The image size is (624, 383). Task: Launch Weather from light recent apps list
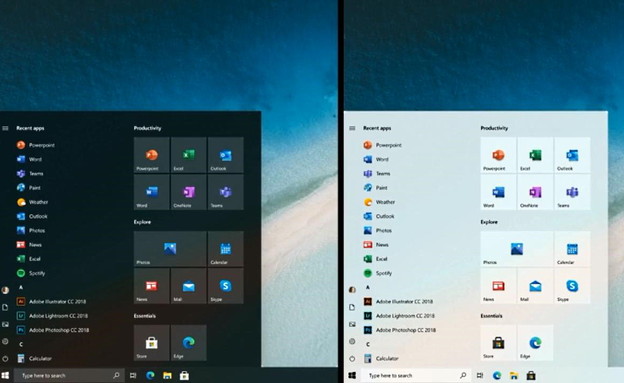point(379,202)
